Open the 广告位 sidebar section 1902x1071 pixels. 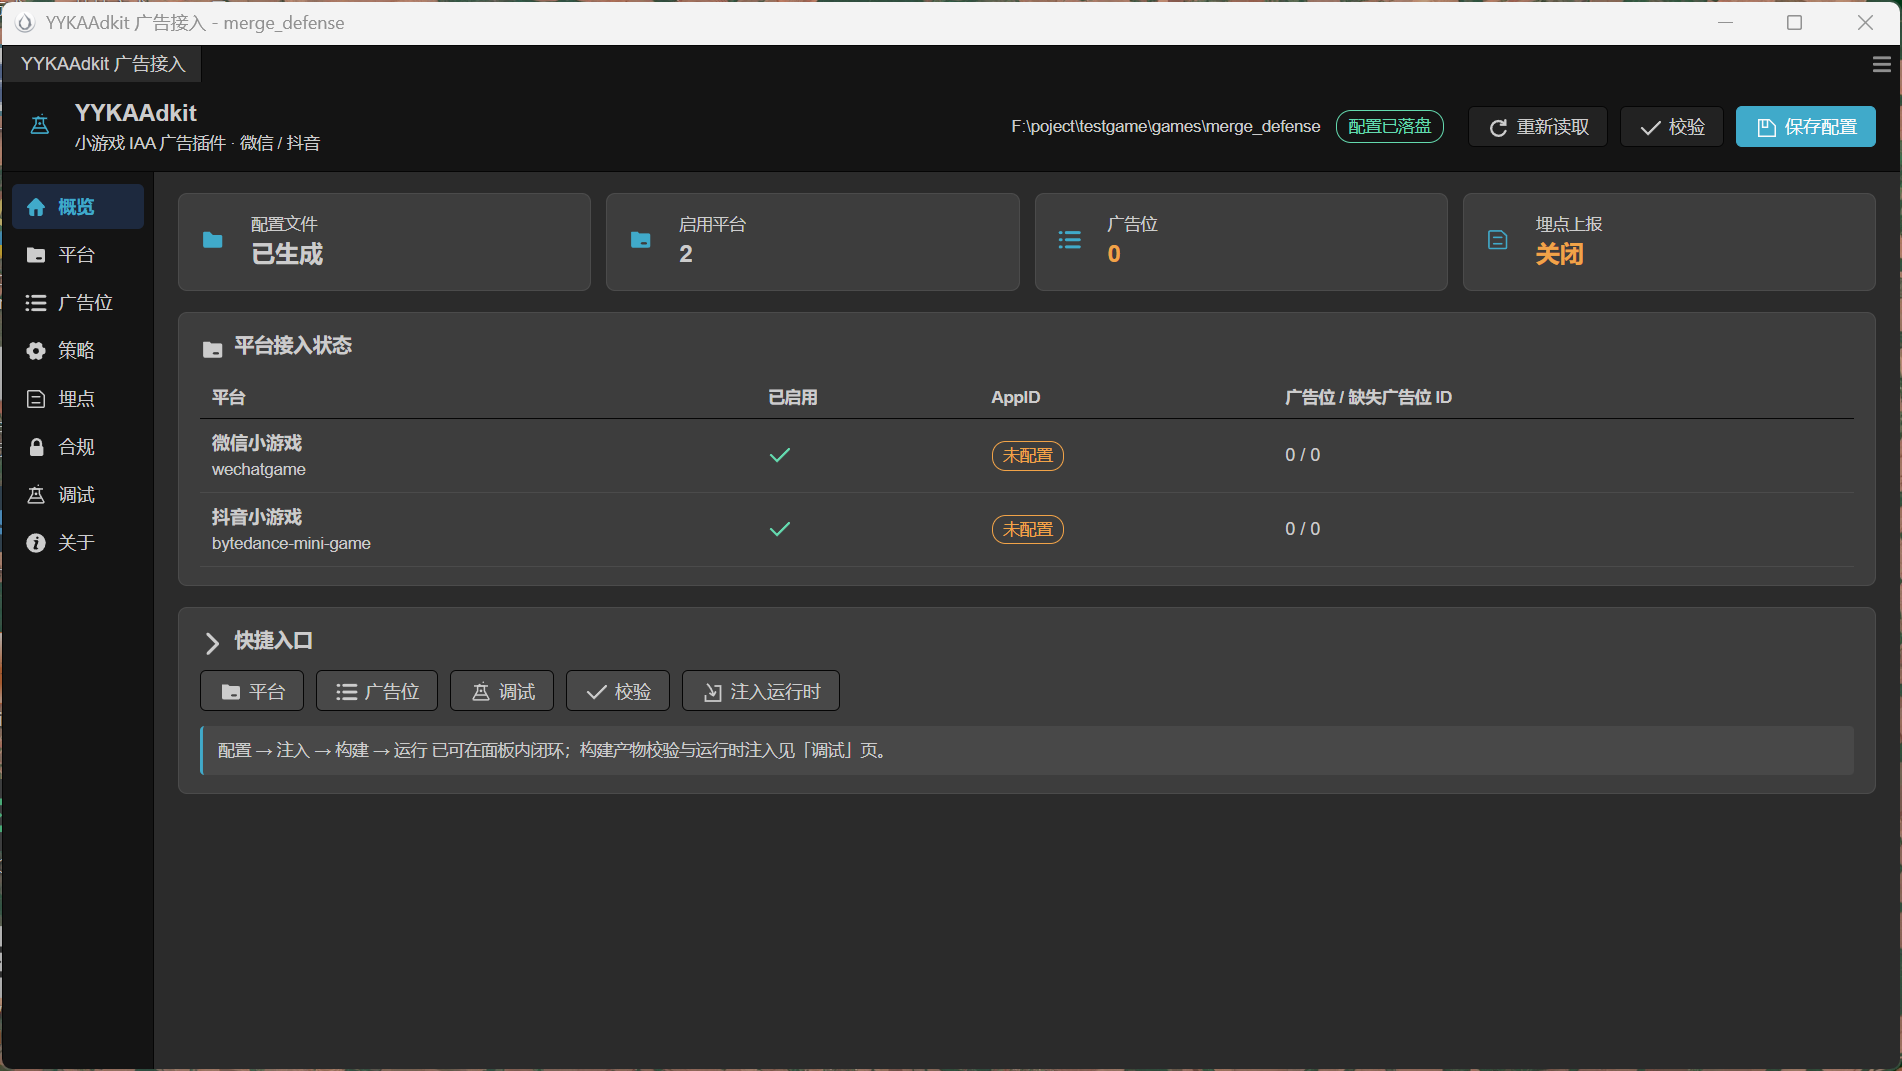tap(78, 303)
